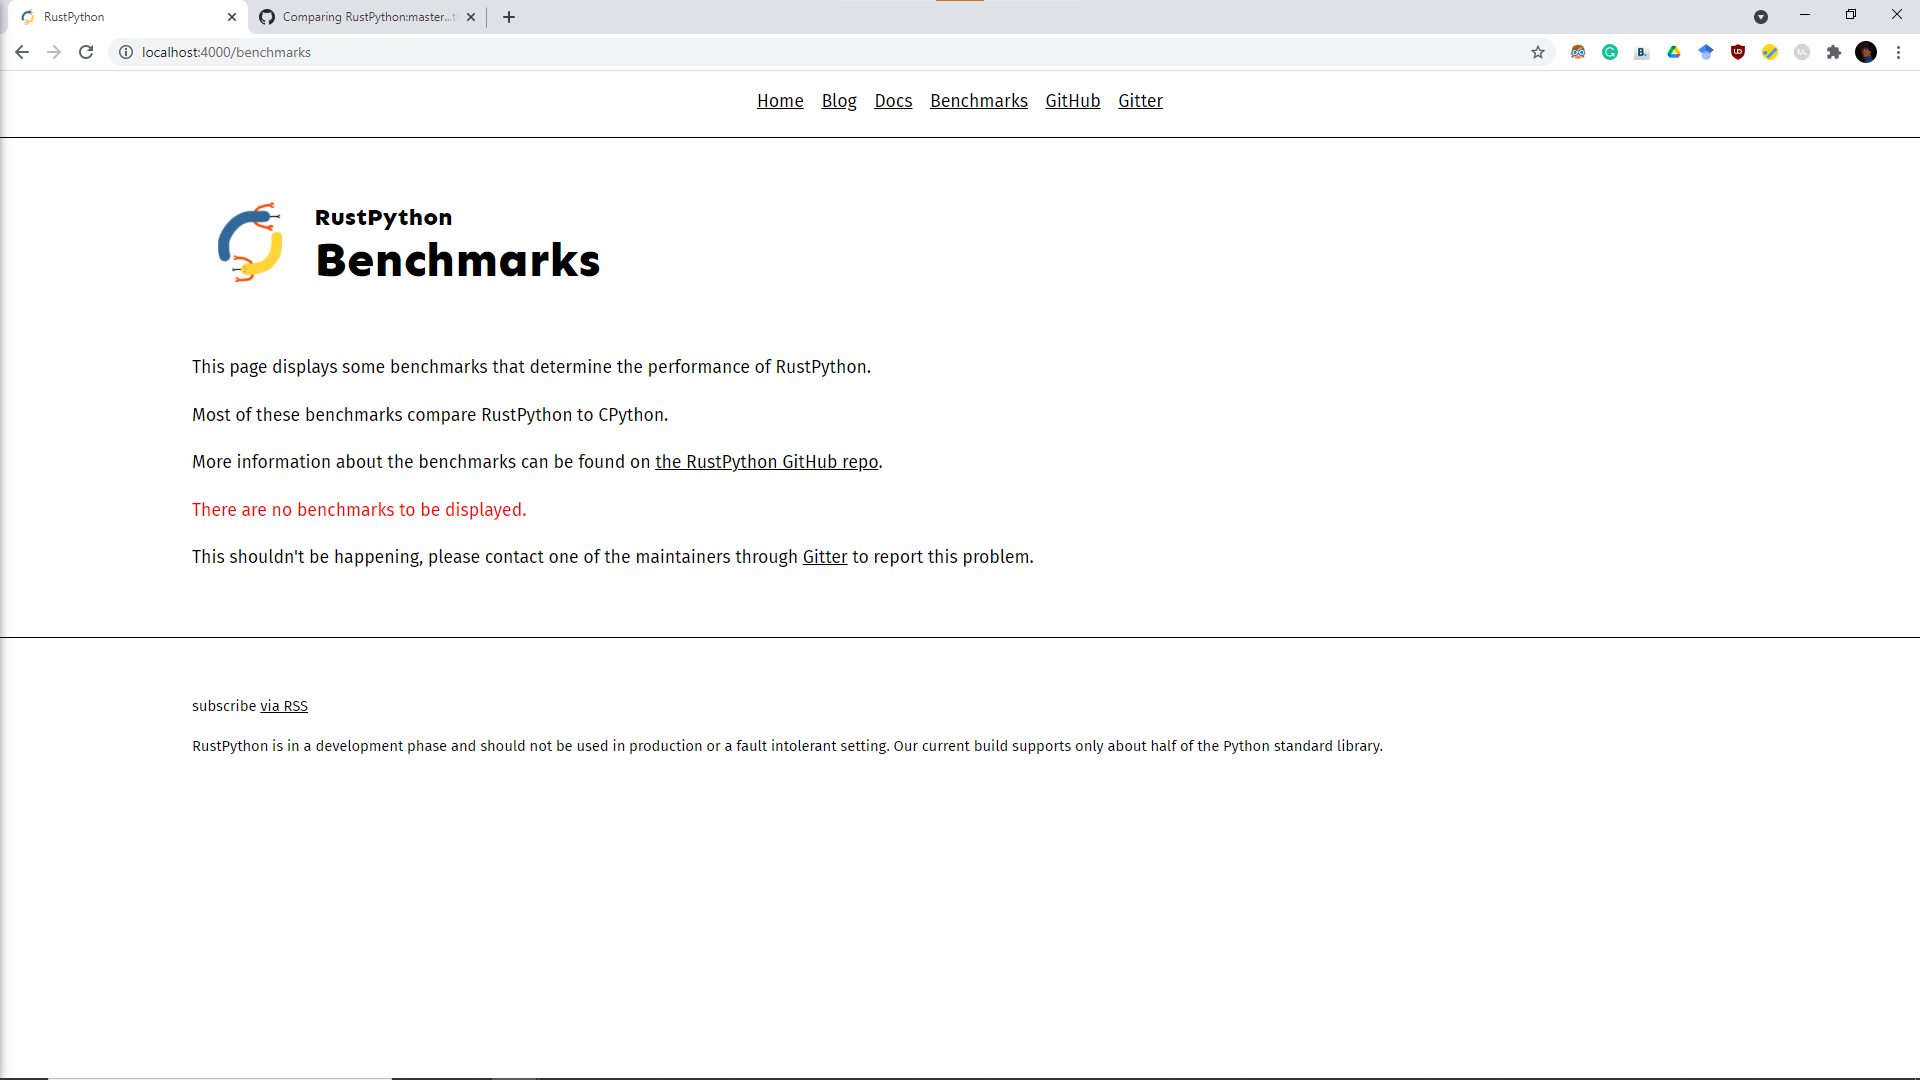The width and height of the screenshot is (1920, 1080).
Task: Open the greyed-out round extension icon
Action: coord(1802,52)
